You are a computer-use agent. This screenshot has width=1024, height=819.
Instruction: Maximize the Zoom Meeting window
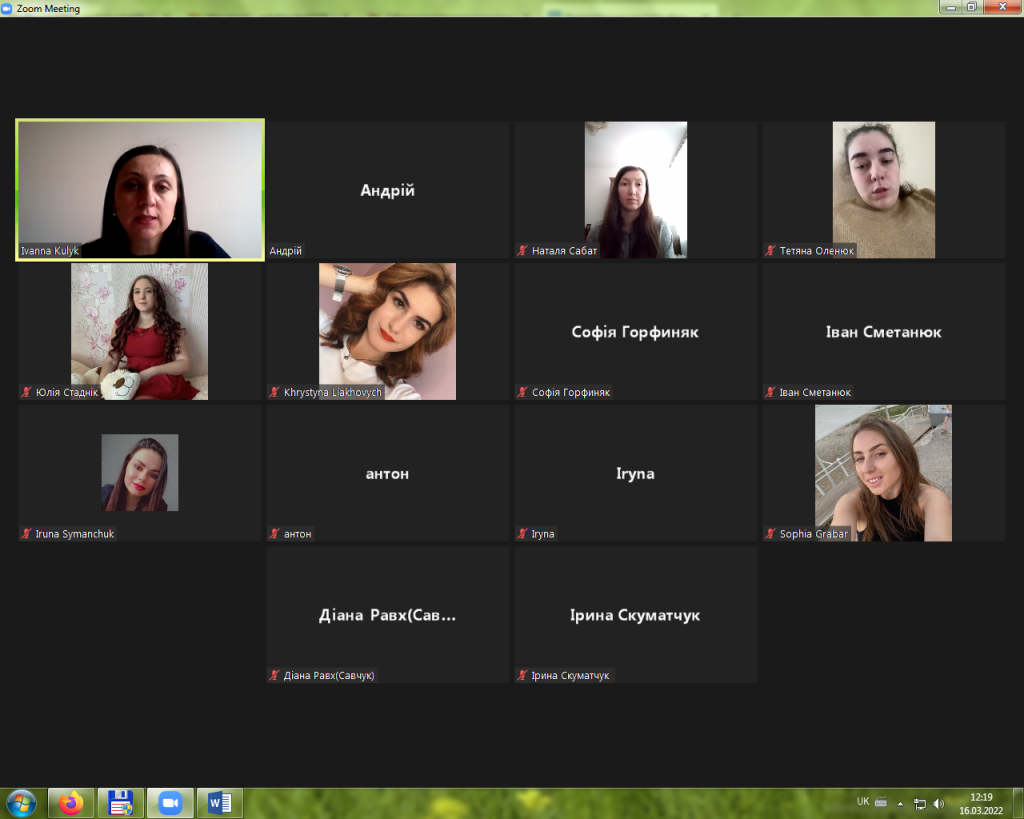971,7
